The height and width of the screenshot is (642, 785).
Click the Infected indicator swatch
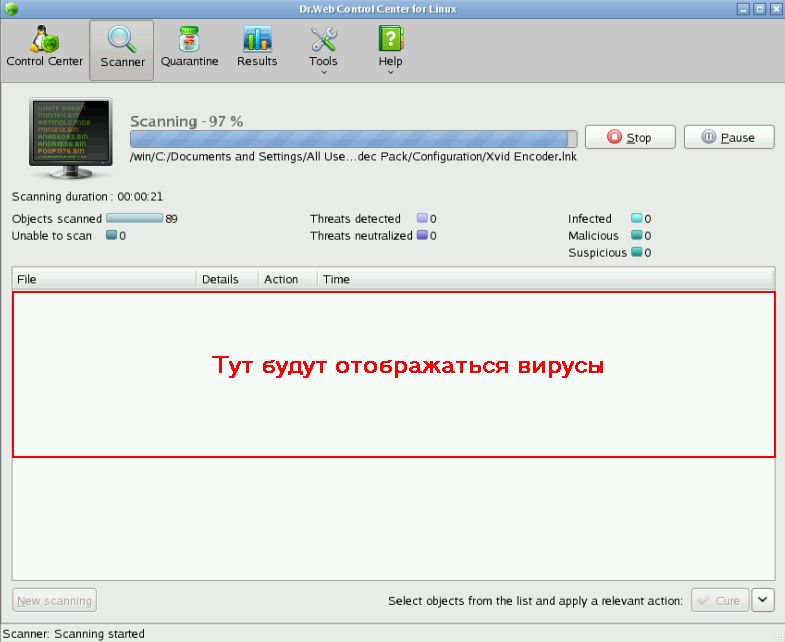636,218
